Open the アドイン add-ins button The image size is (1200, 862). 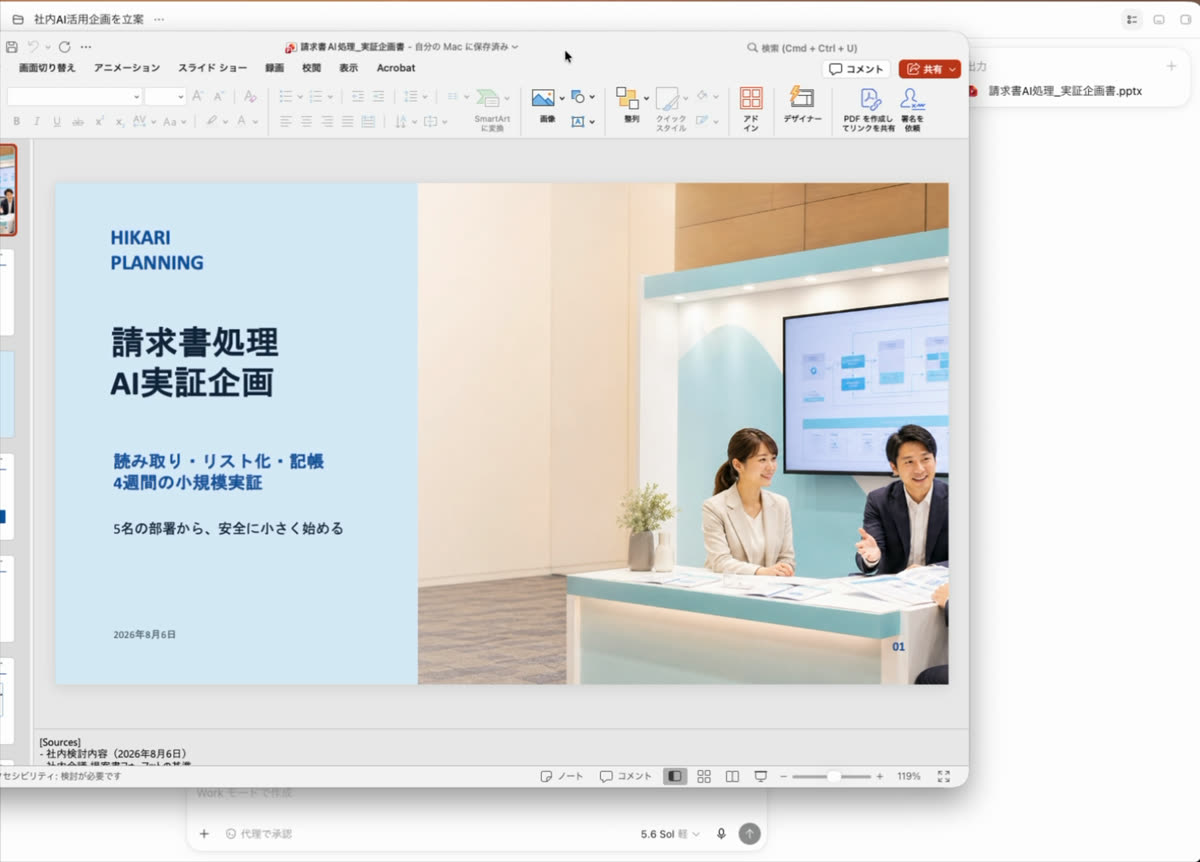[x=751, y=109]
